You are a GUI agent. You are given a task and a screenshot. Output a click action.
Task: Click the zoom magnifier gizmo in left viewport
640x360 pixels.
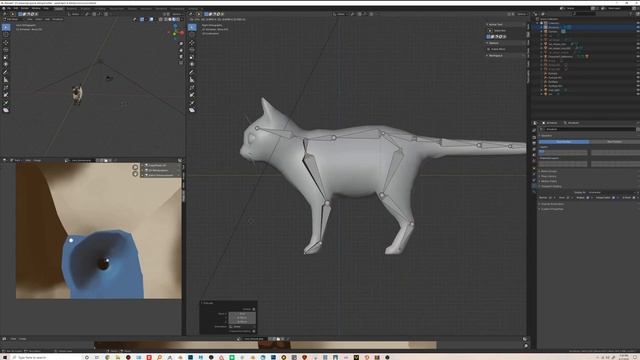(x=181, y=44)
